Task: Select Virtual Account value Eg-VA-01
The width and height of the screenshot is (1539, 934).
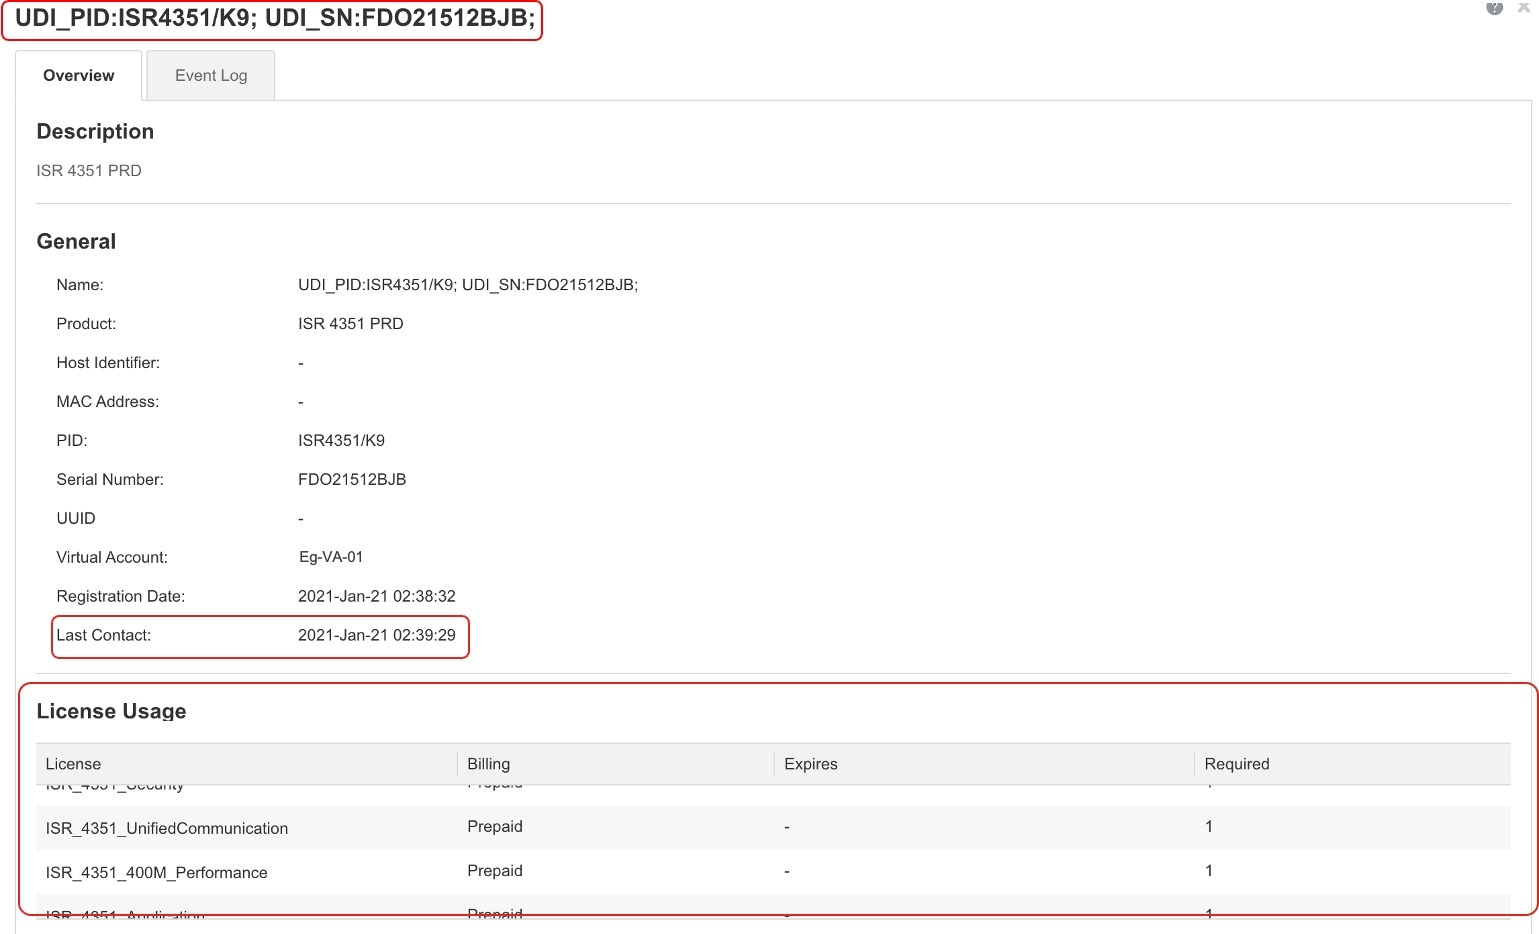Action: point(331,557)
